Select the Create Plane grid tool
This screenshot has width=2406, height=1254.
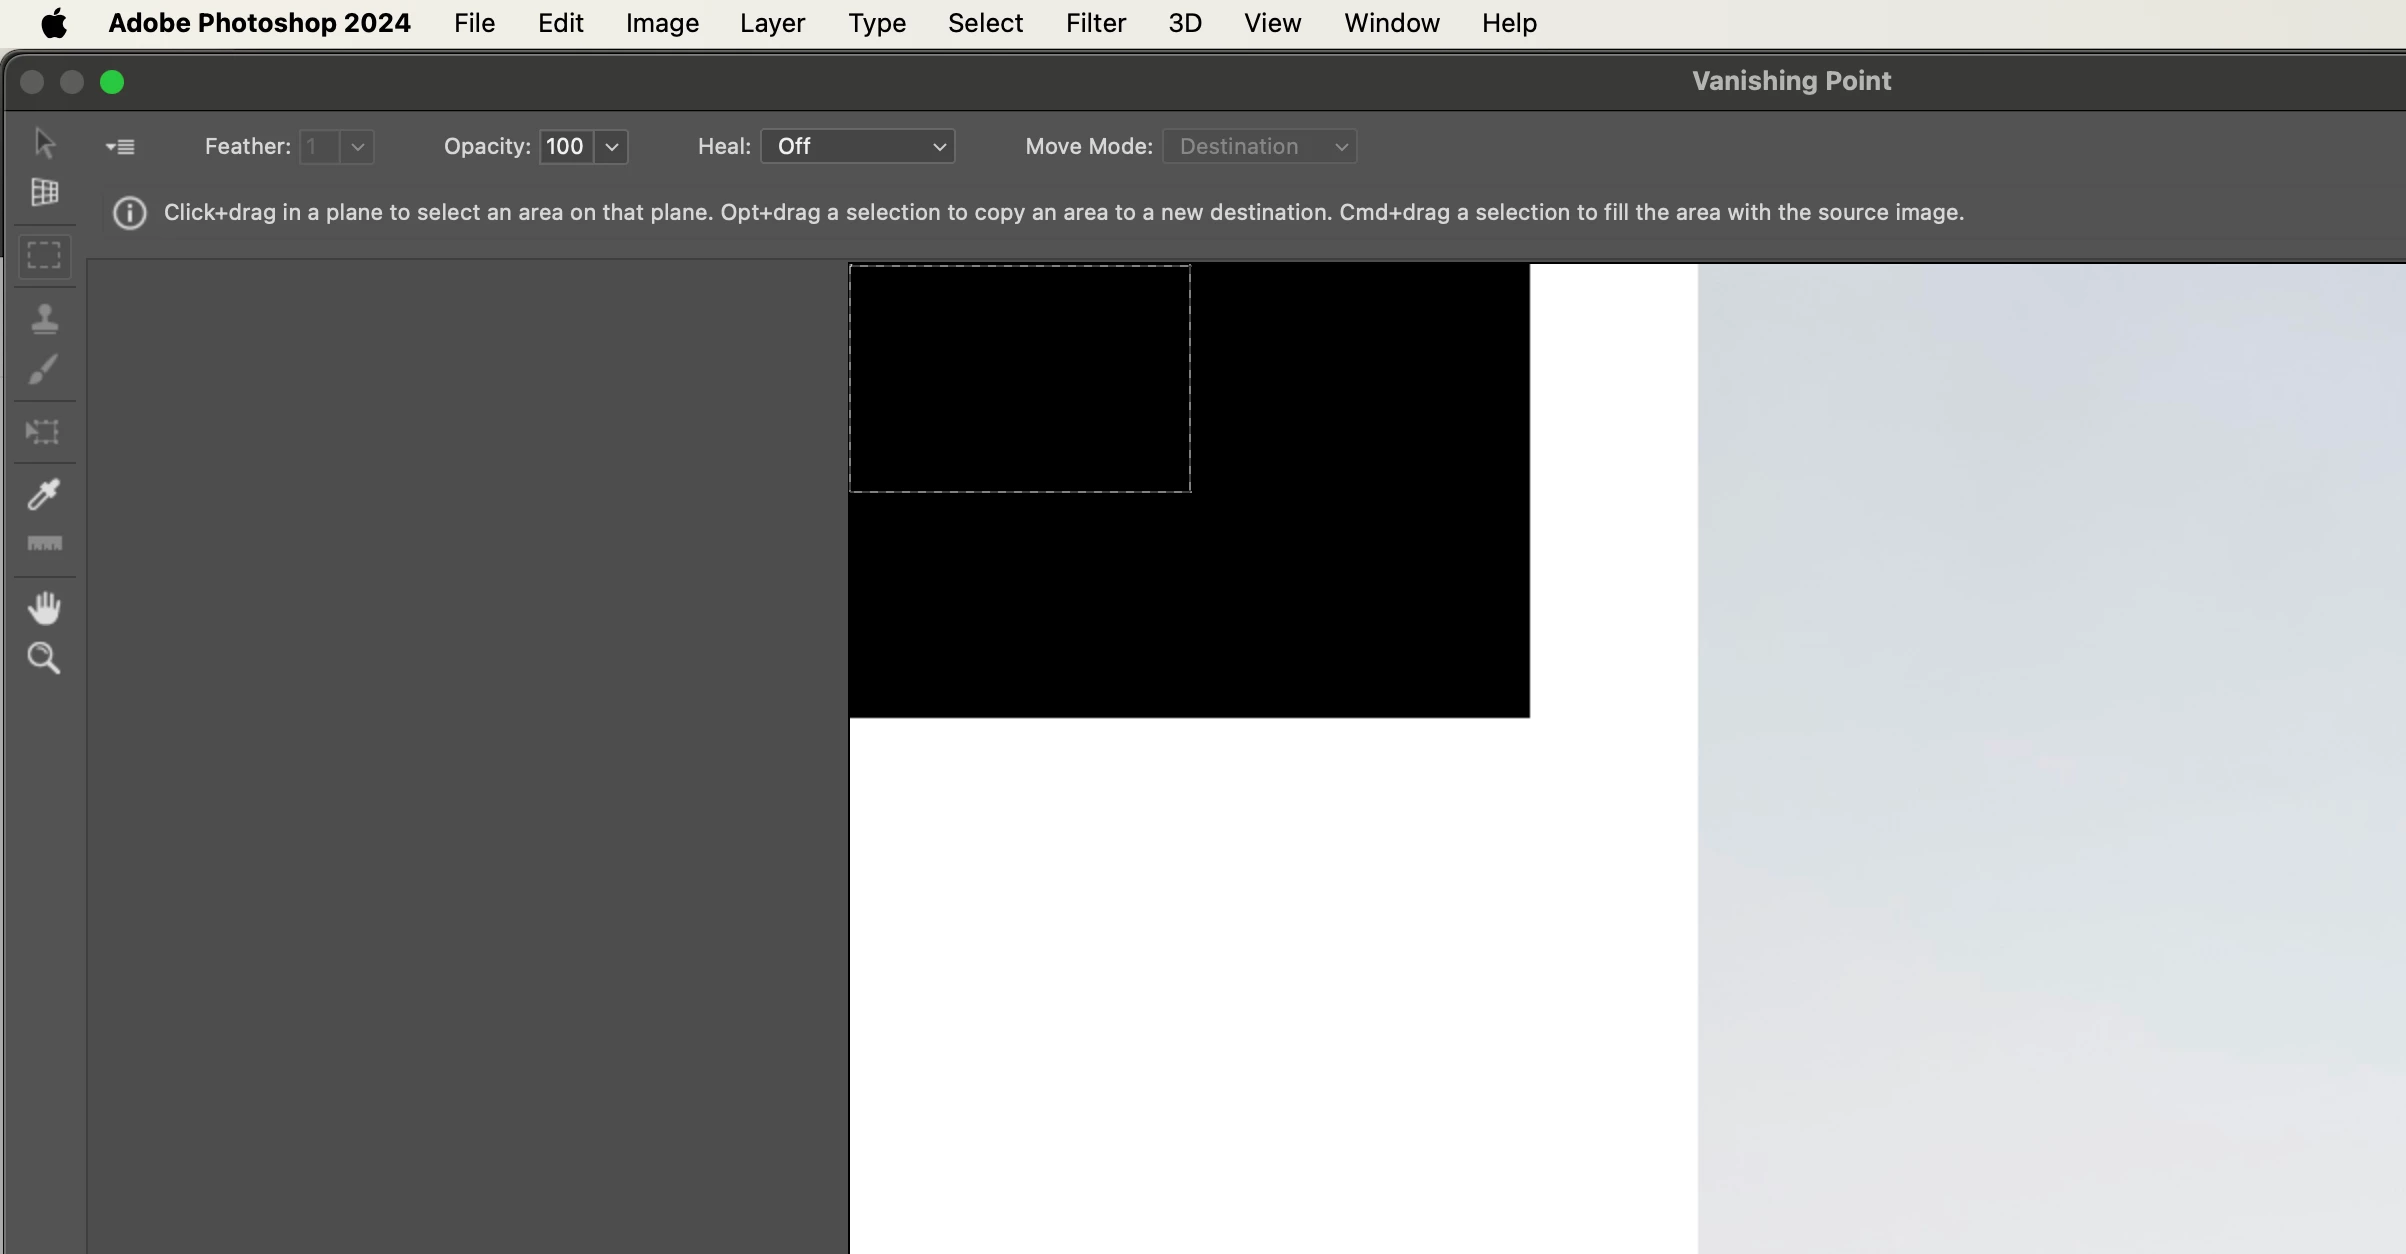pos(44,192)
